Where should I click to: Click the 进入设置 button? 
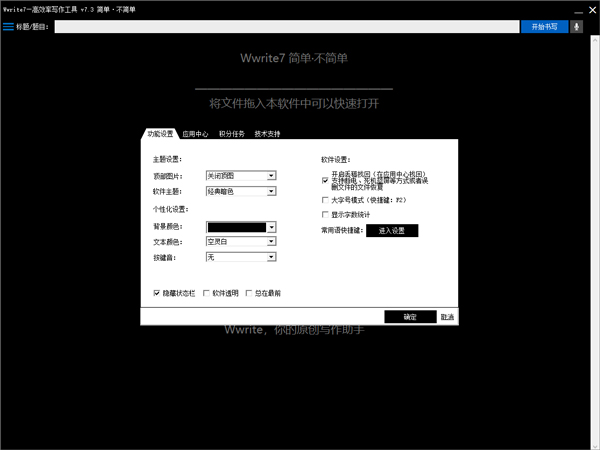392,231
